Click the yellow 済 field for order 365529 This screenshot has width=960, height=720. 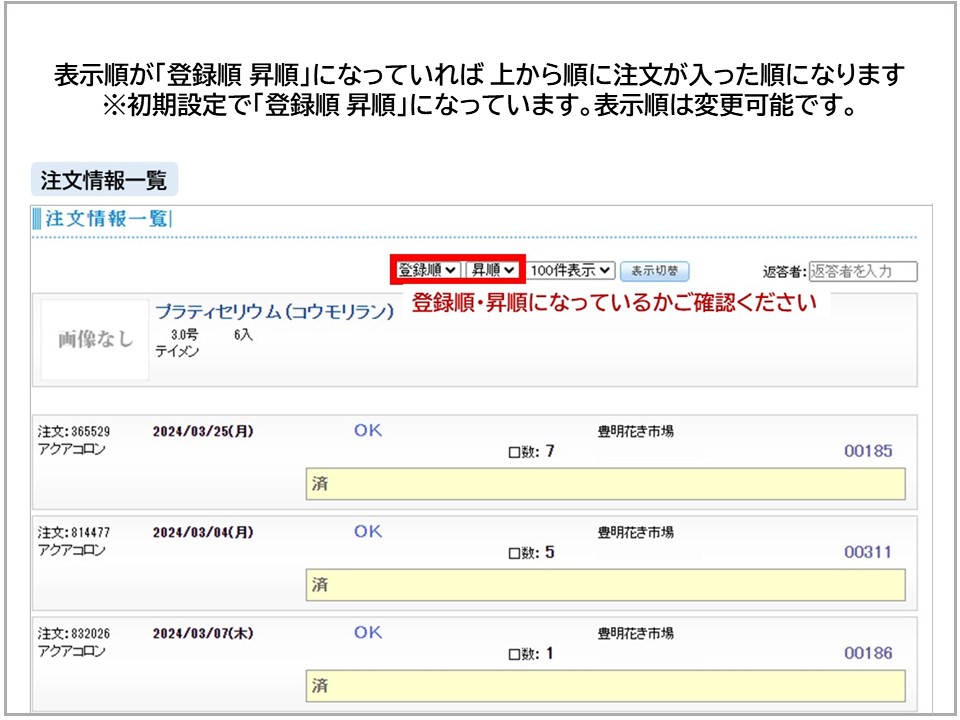[x=605, y=484]
